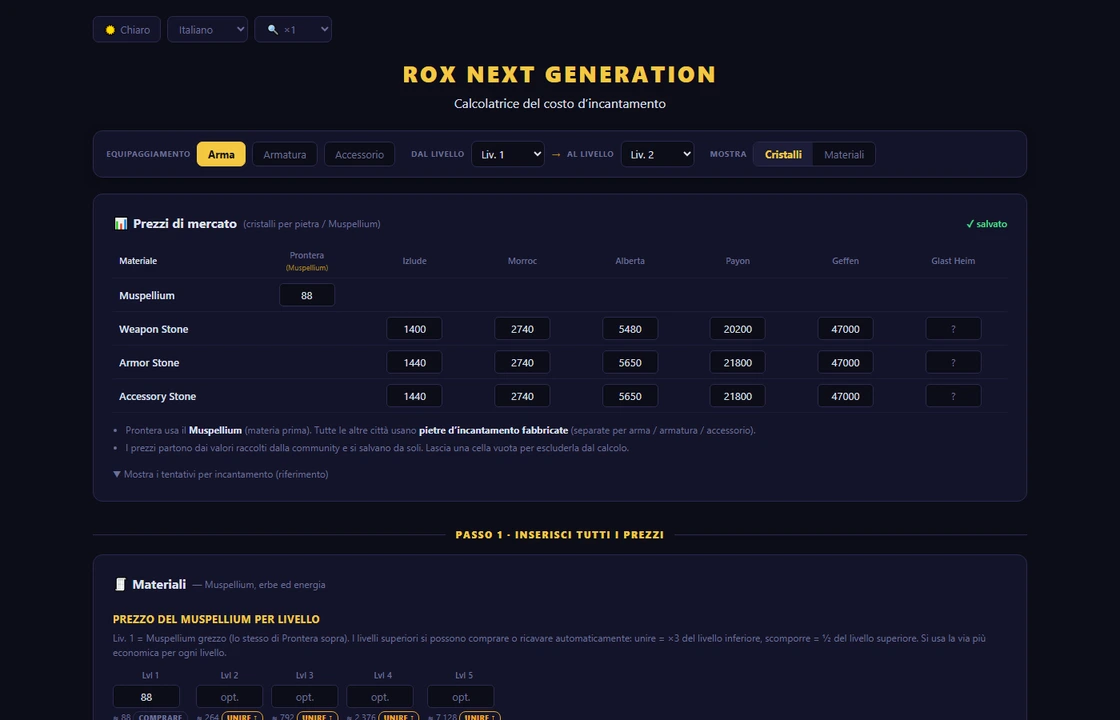Viewport: 1120px width, 720px height.
Task: Click the Payon column header
Action: tap(737, 261)
